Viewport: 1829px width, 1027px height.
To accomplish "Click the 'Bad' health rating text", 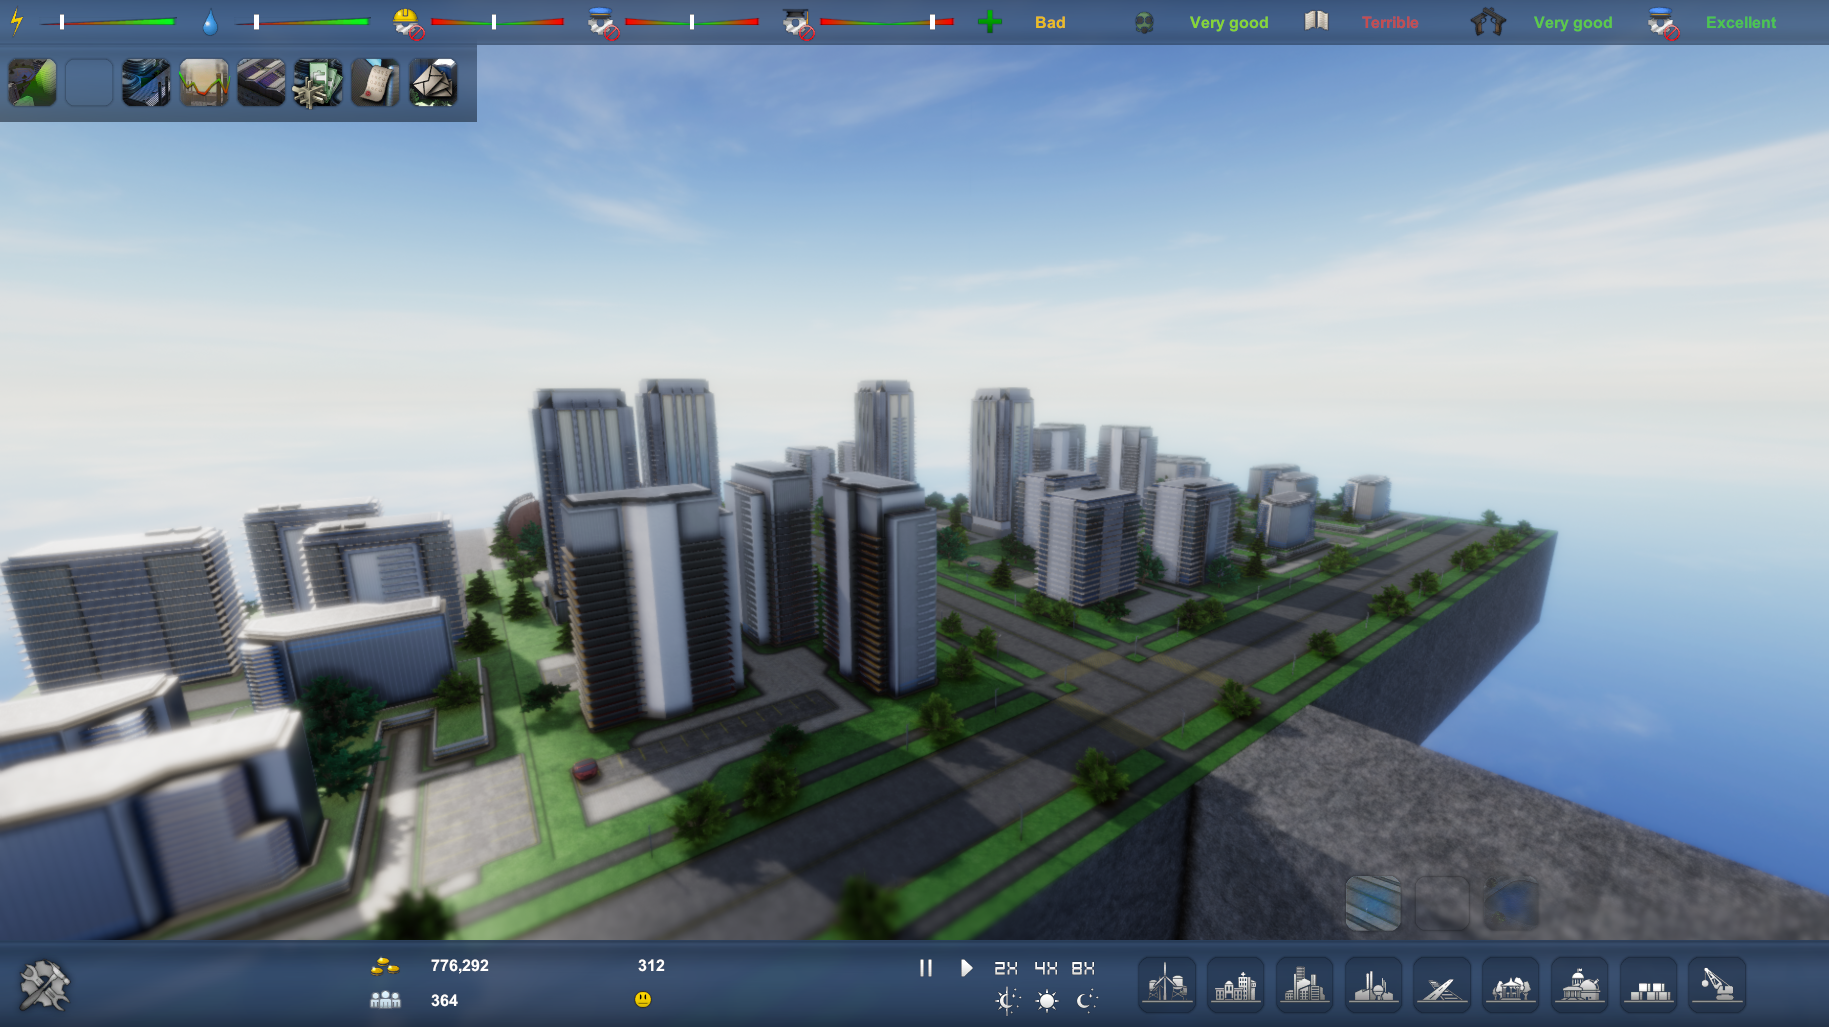I will pos(1050,22).
